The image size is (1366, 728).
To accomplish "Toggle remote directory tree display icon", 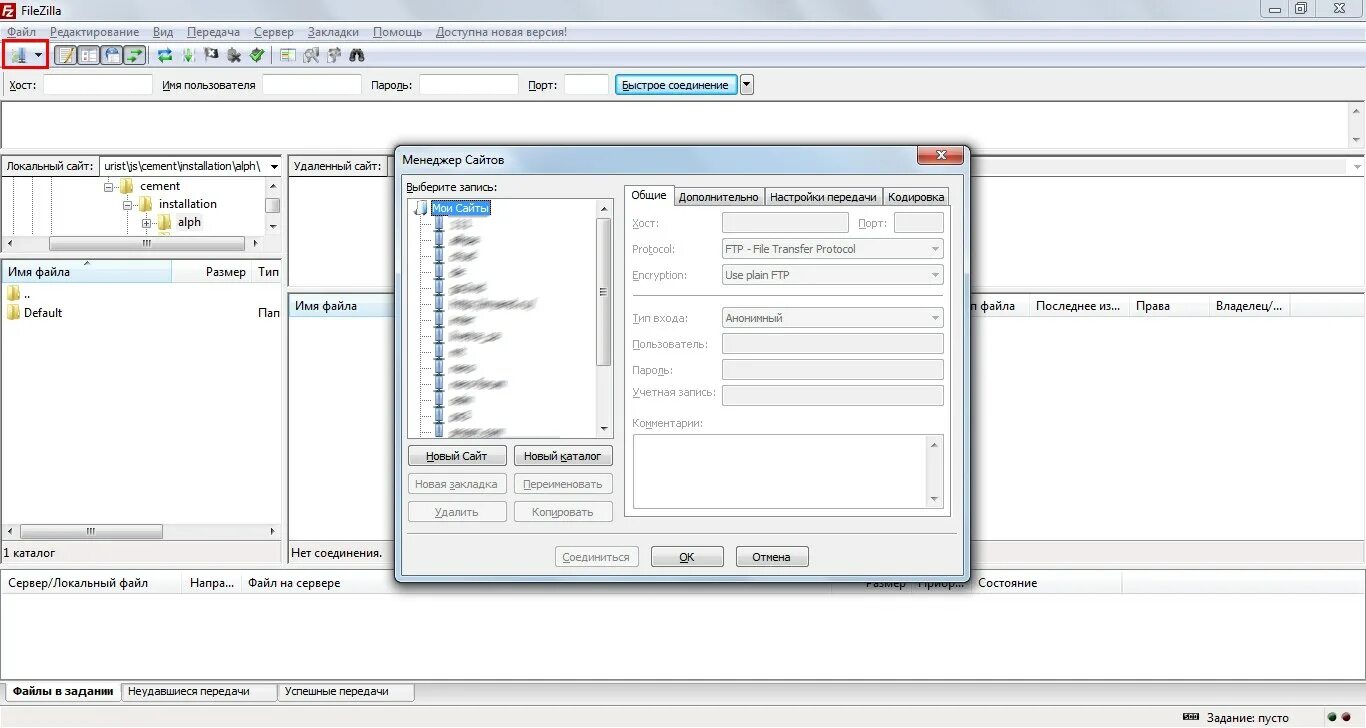I will pyautogui.click(x=111, y=55).
